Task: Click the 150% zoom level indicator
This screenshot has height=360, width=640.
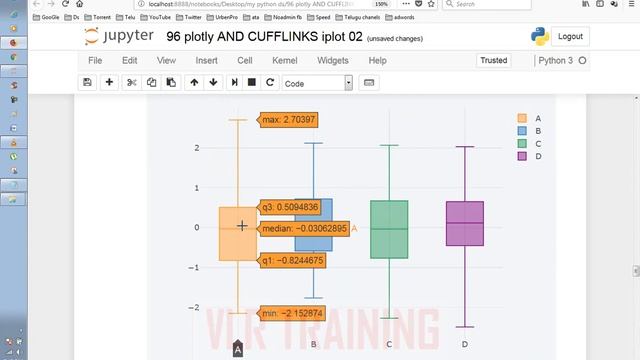Action: click(x=381, y=4)
